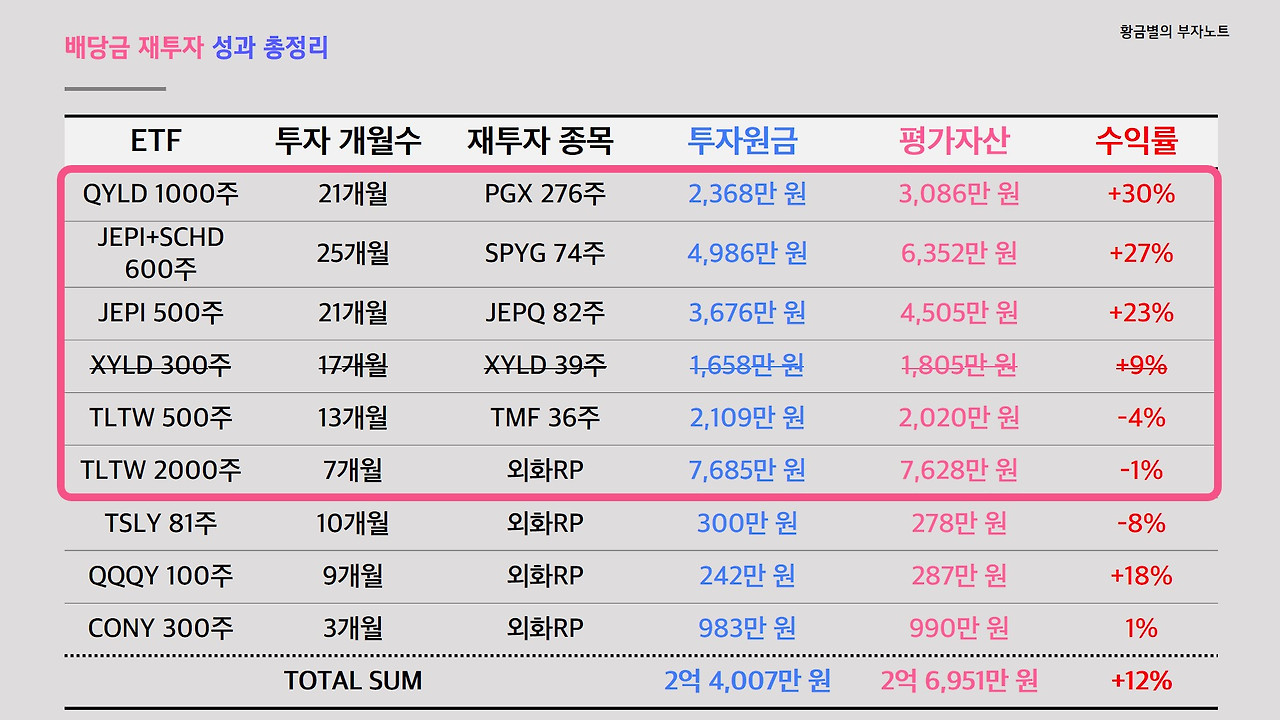Click the struck-through '1,805만 원' cell
Viewport: 1280px width, 720px height.
pyautogui.click(x=959, y=366)
